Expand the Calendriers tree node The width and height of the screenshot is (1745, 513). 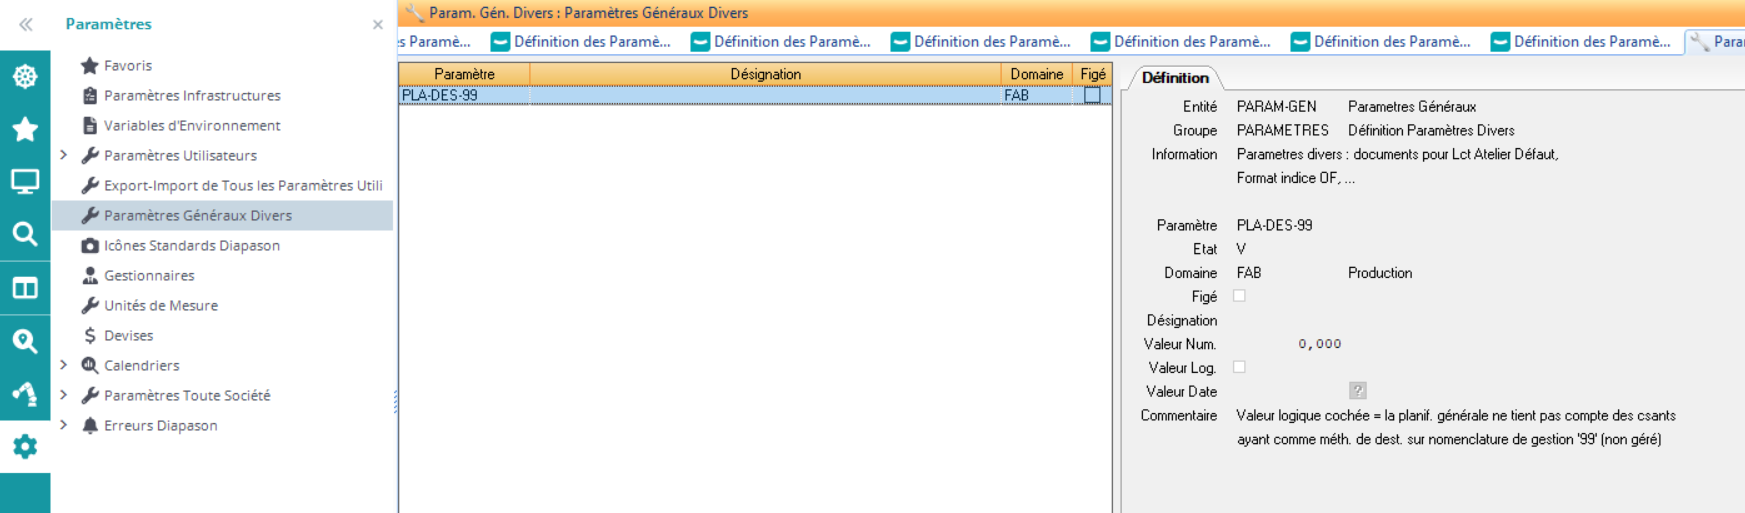click(64, 365)
